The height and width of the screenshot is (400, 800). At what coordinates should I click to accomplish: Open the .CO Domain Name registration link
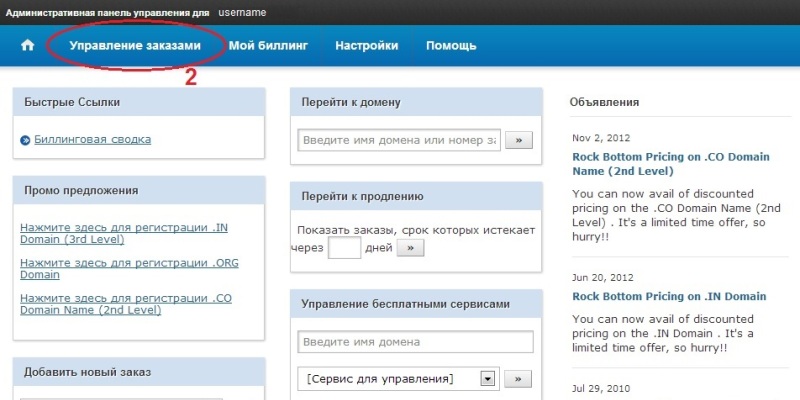pos(126,304)
